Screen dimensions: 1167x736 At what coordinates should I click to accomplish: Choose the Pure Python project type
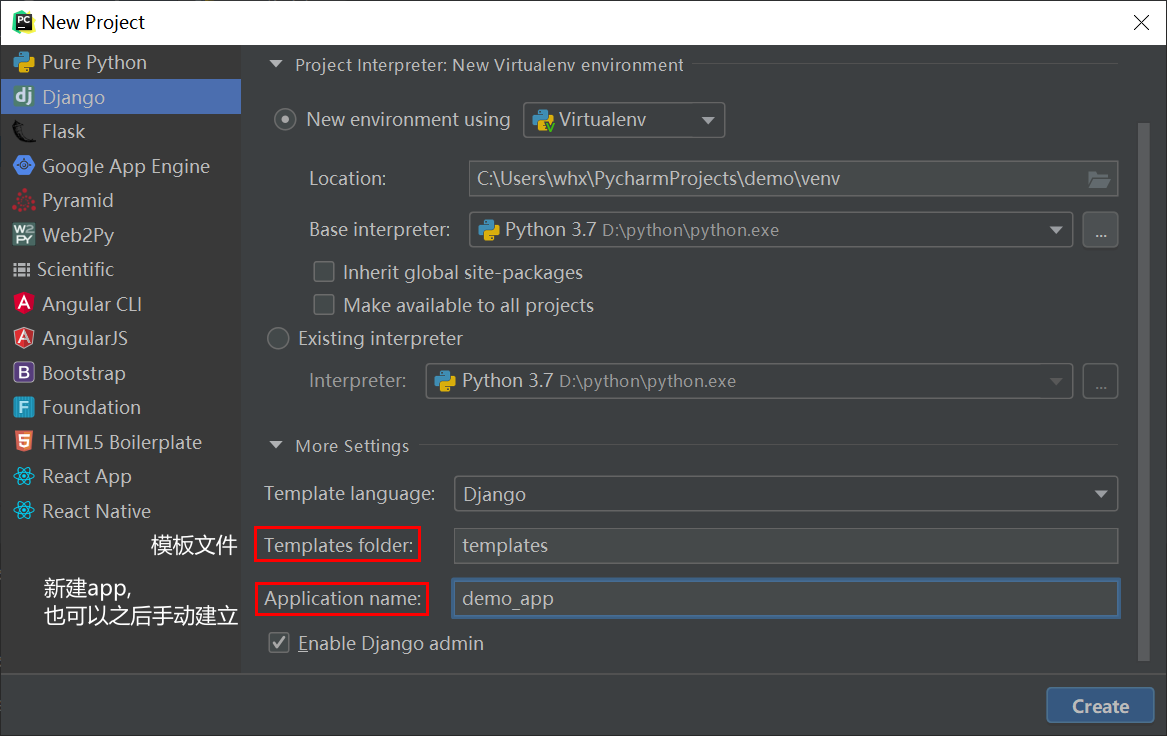point(121,63)
